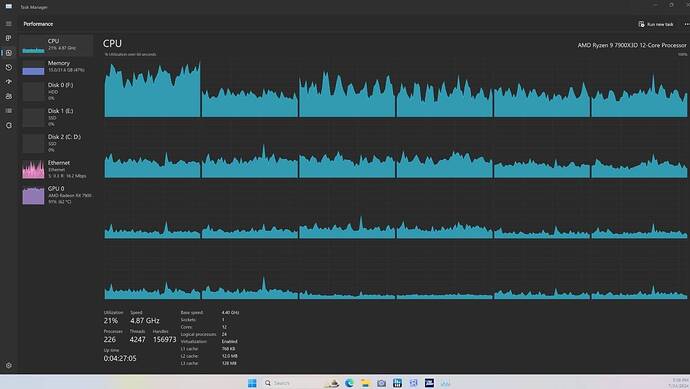
Task: Open the three-dot more options menu
Action: (686, 24)
